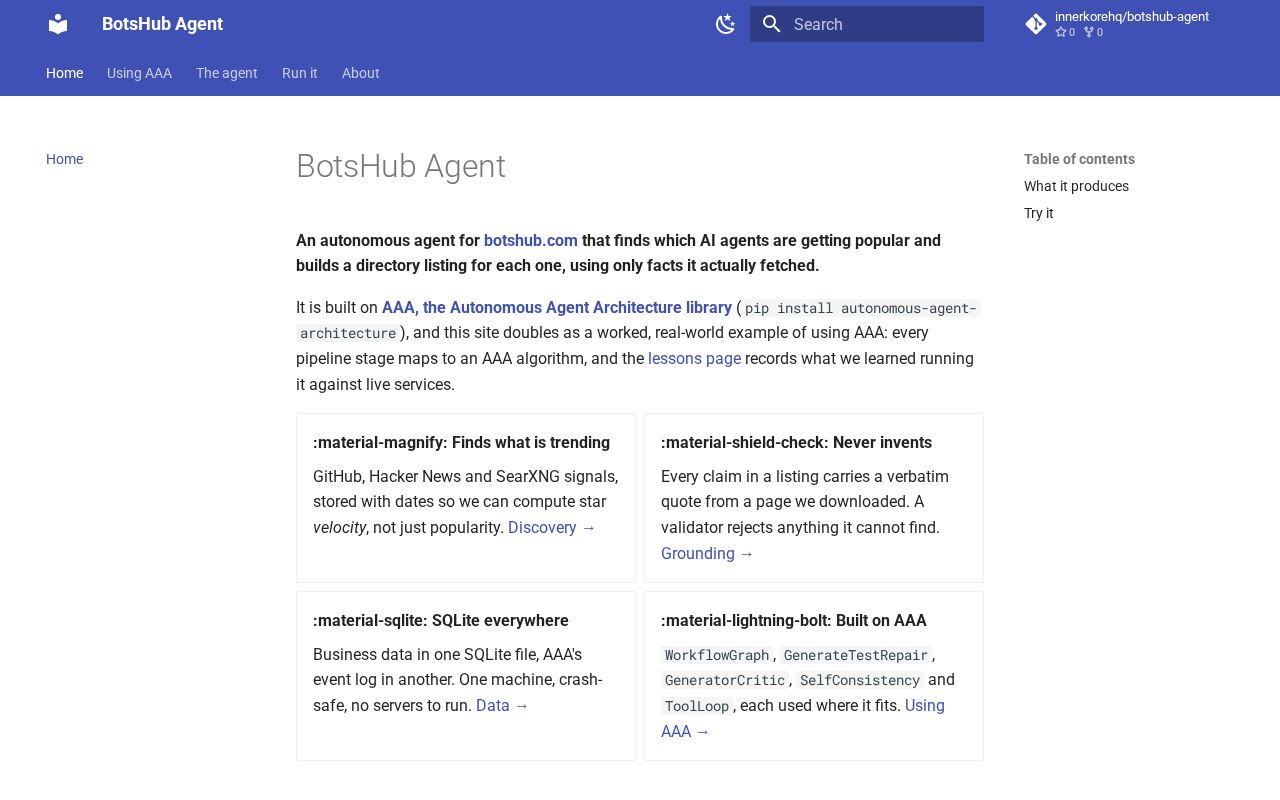This screenshot has height=800, width=1280.
Task: Click the SelfConsistency code label
Action: (860, 680)
